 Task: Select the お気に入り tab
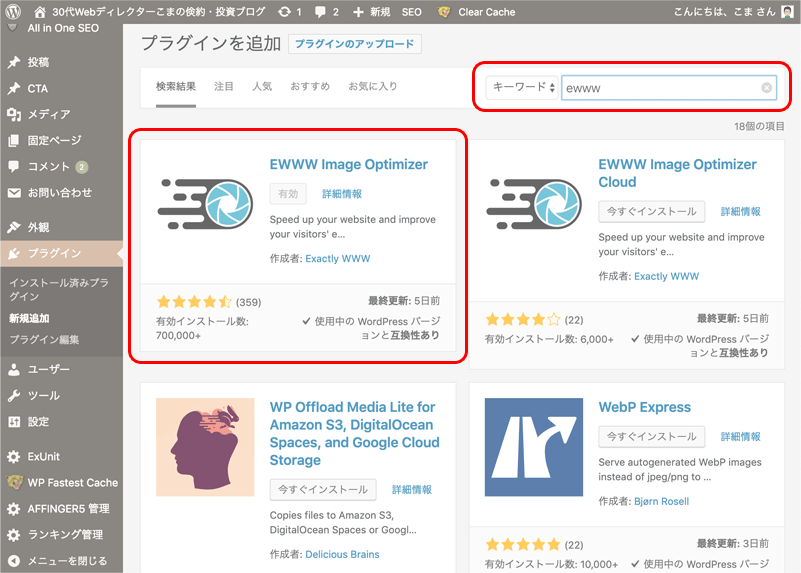coord(373,86)
